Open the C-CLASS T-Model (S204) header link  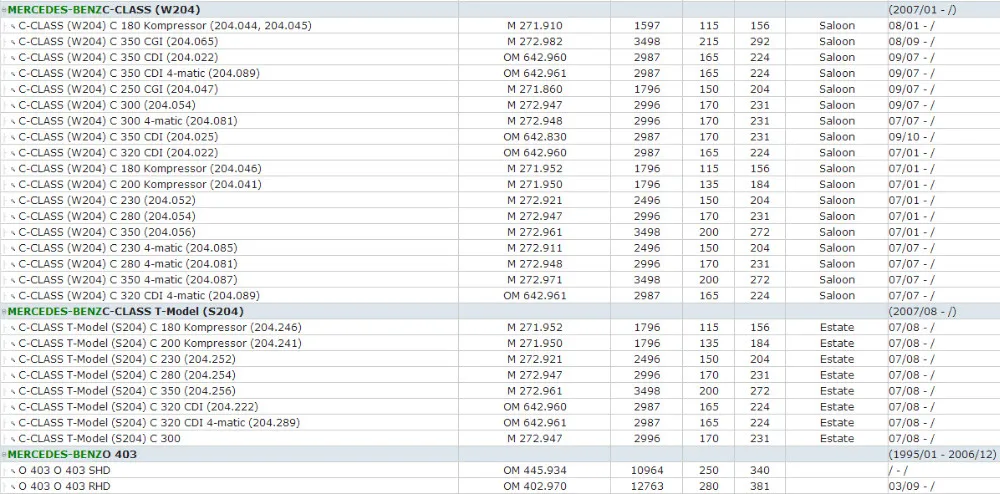click(x=126, y=312)
